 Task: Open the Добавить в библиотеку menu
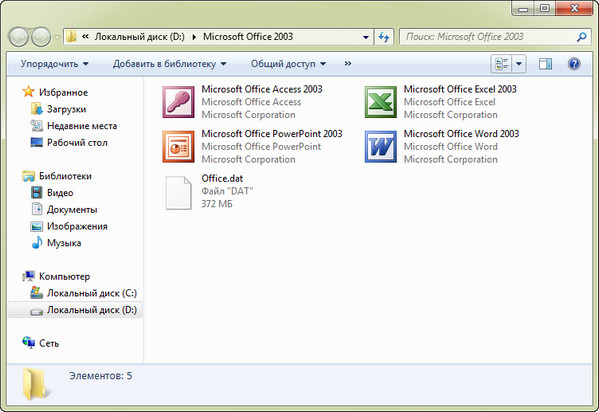(x=169, y=63)
